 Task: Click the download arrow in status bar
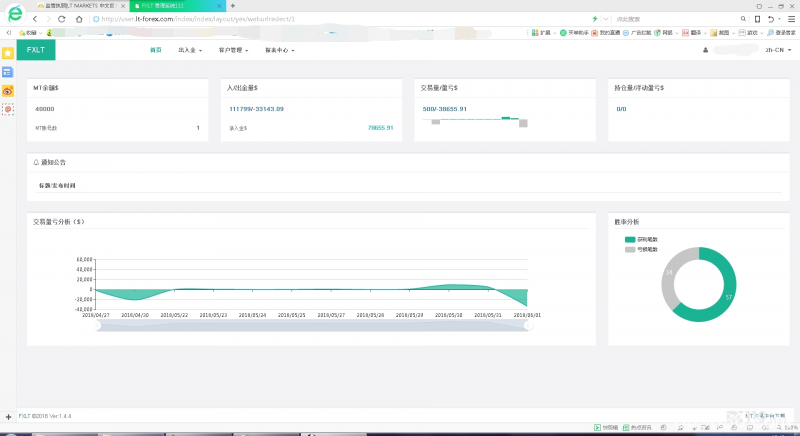(694, 427)
